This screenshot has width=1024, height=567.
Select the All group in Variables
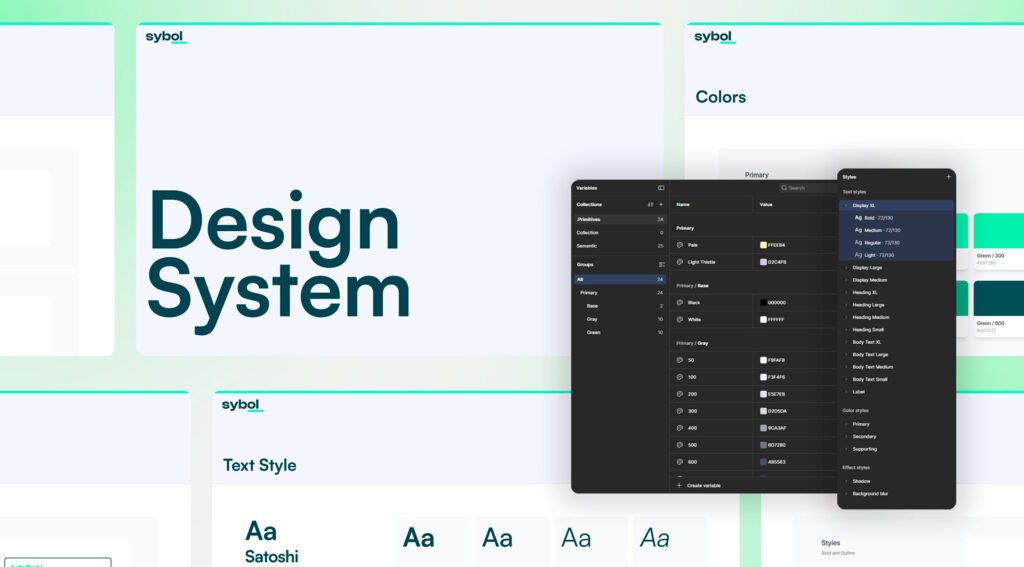620,280
